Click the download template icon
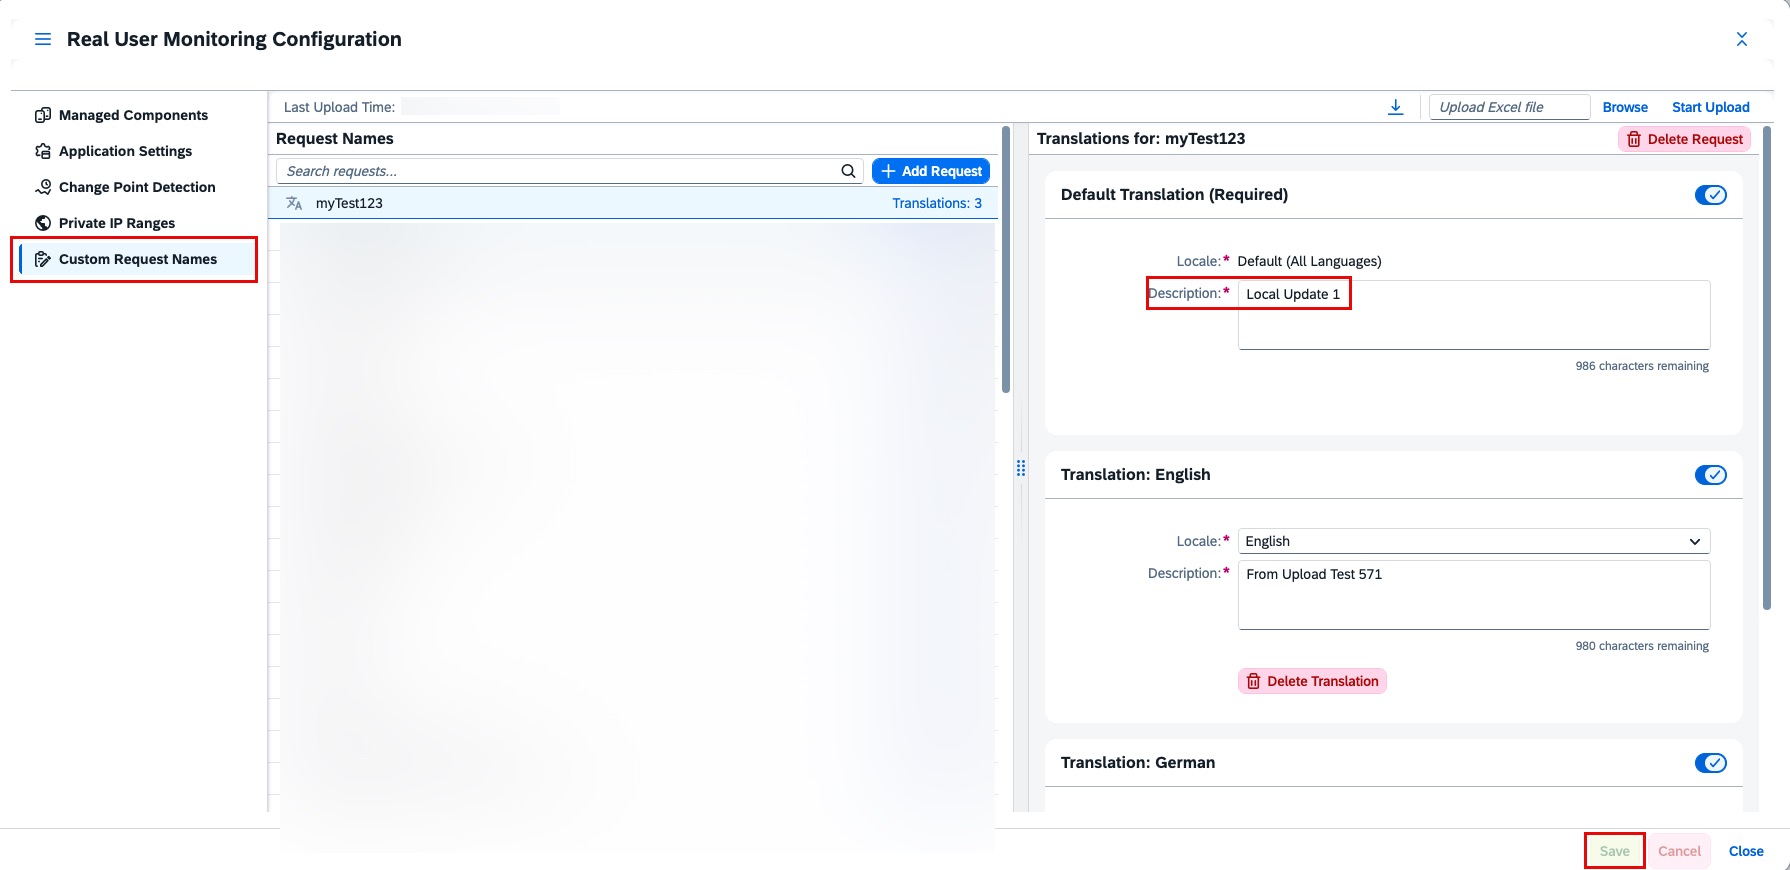This screenshot has height=870, width=1790. 1395,107
